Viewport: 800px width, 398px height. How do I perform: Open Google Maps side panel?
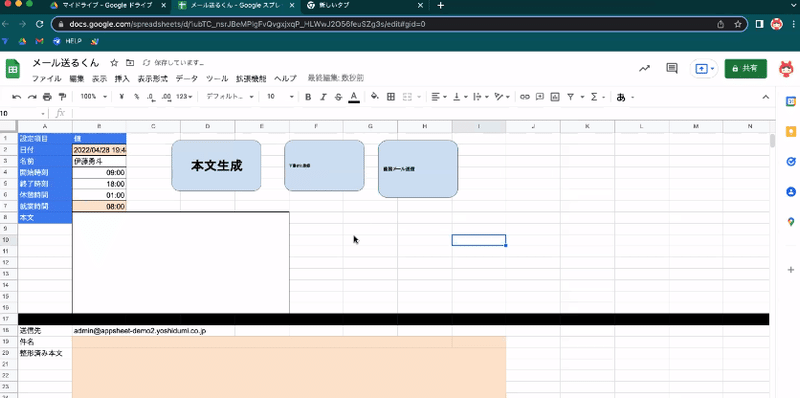pos(791,222)
